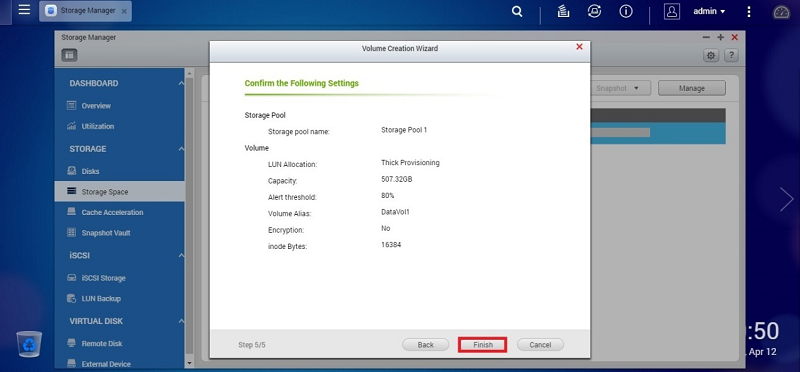
Task: Collapse the STORAGE section
Action: [181, 149]
